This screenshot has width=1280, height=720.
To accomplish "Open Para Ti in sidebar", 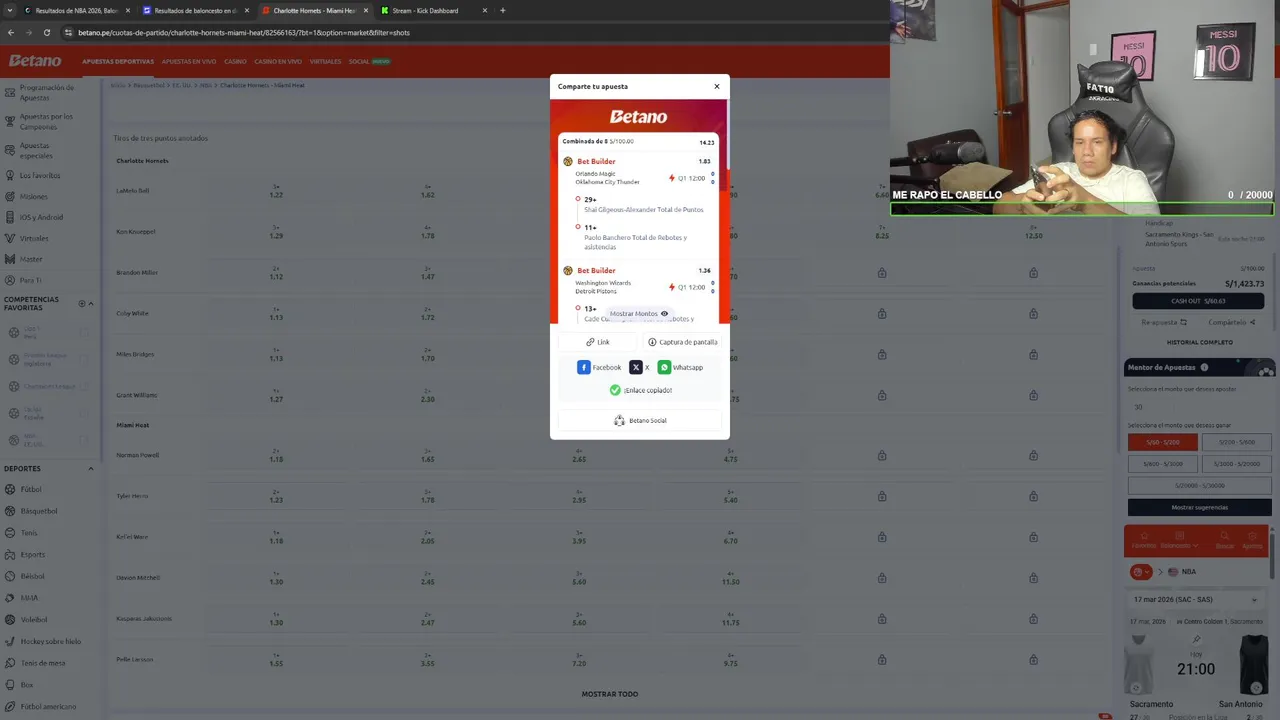I will pos(31,280).
